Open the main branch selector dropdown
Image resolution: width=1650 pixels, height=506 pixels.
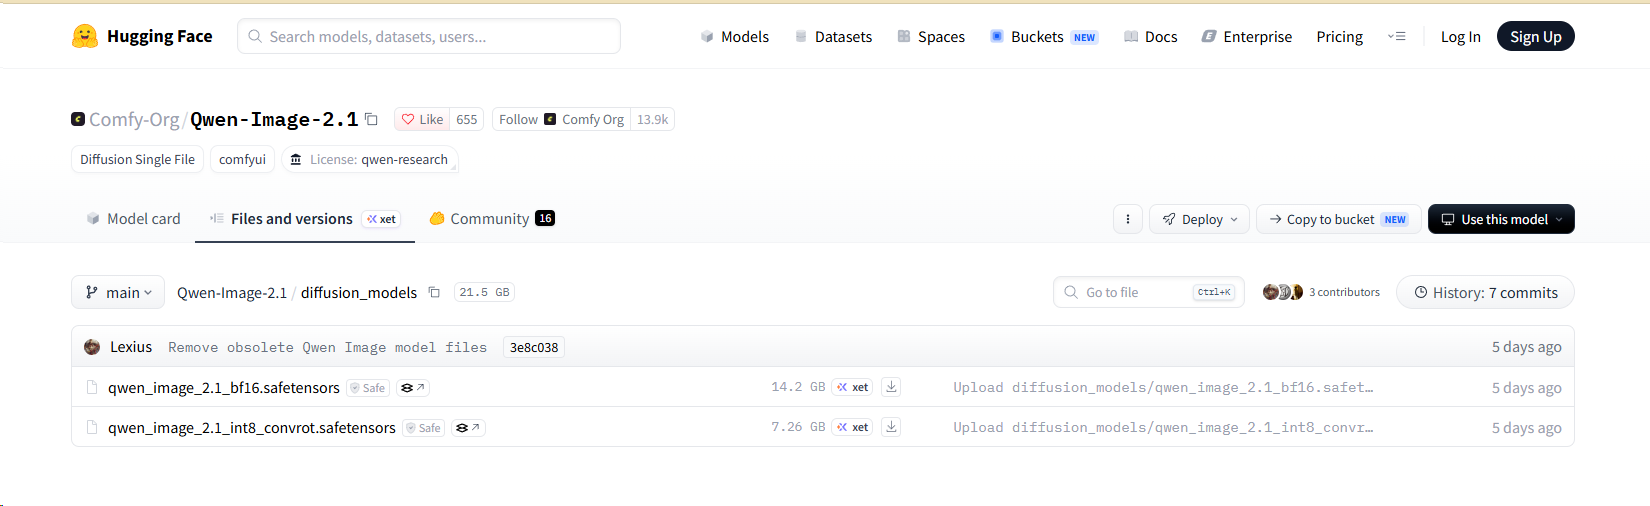pyautogui.click(x=119, y=292)
